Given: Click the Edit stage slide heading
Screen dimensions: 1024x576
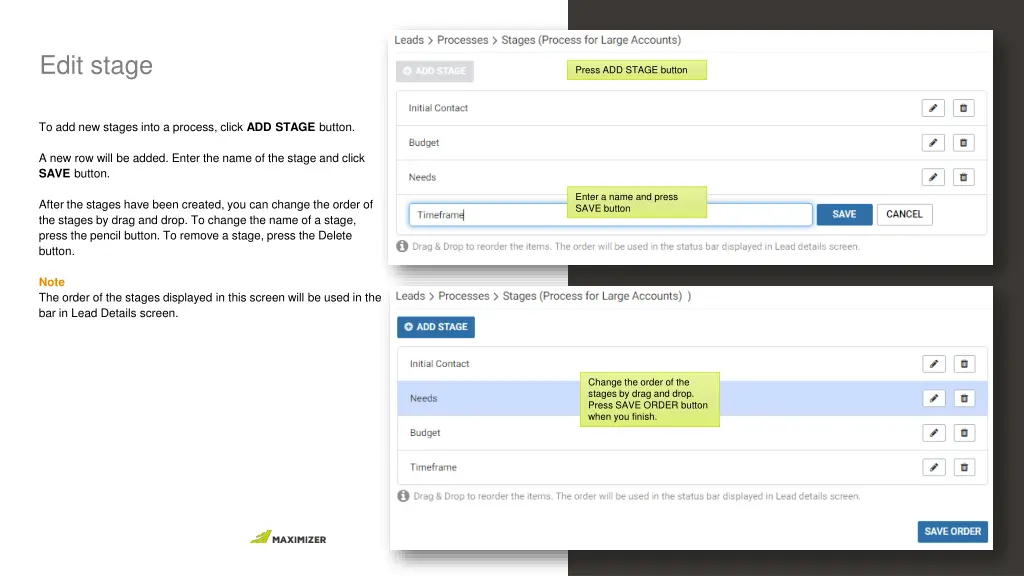Looking at the screenshot, I should [x=96, y=65].
